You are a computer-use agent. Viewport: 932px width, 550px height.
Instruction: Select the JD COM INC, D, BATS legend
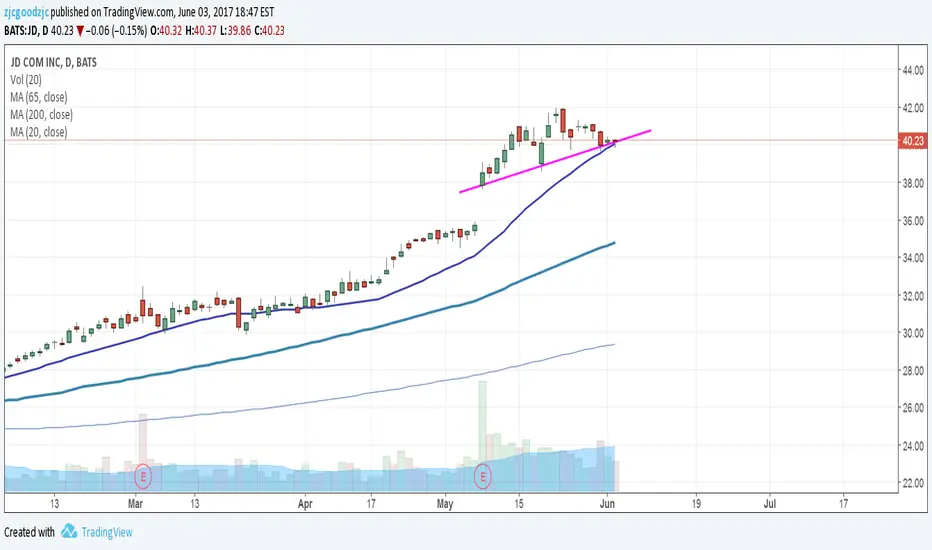click(53, 62)
